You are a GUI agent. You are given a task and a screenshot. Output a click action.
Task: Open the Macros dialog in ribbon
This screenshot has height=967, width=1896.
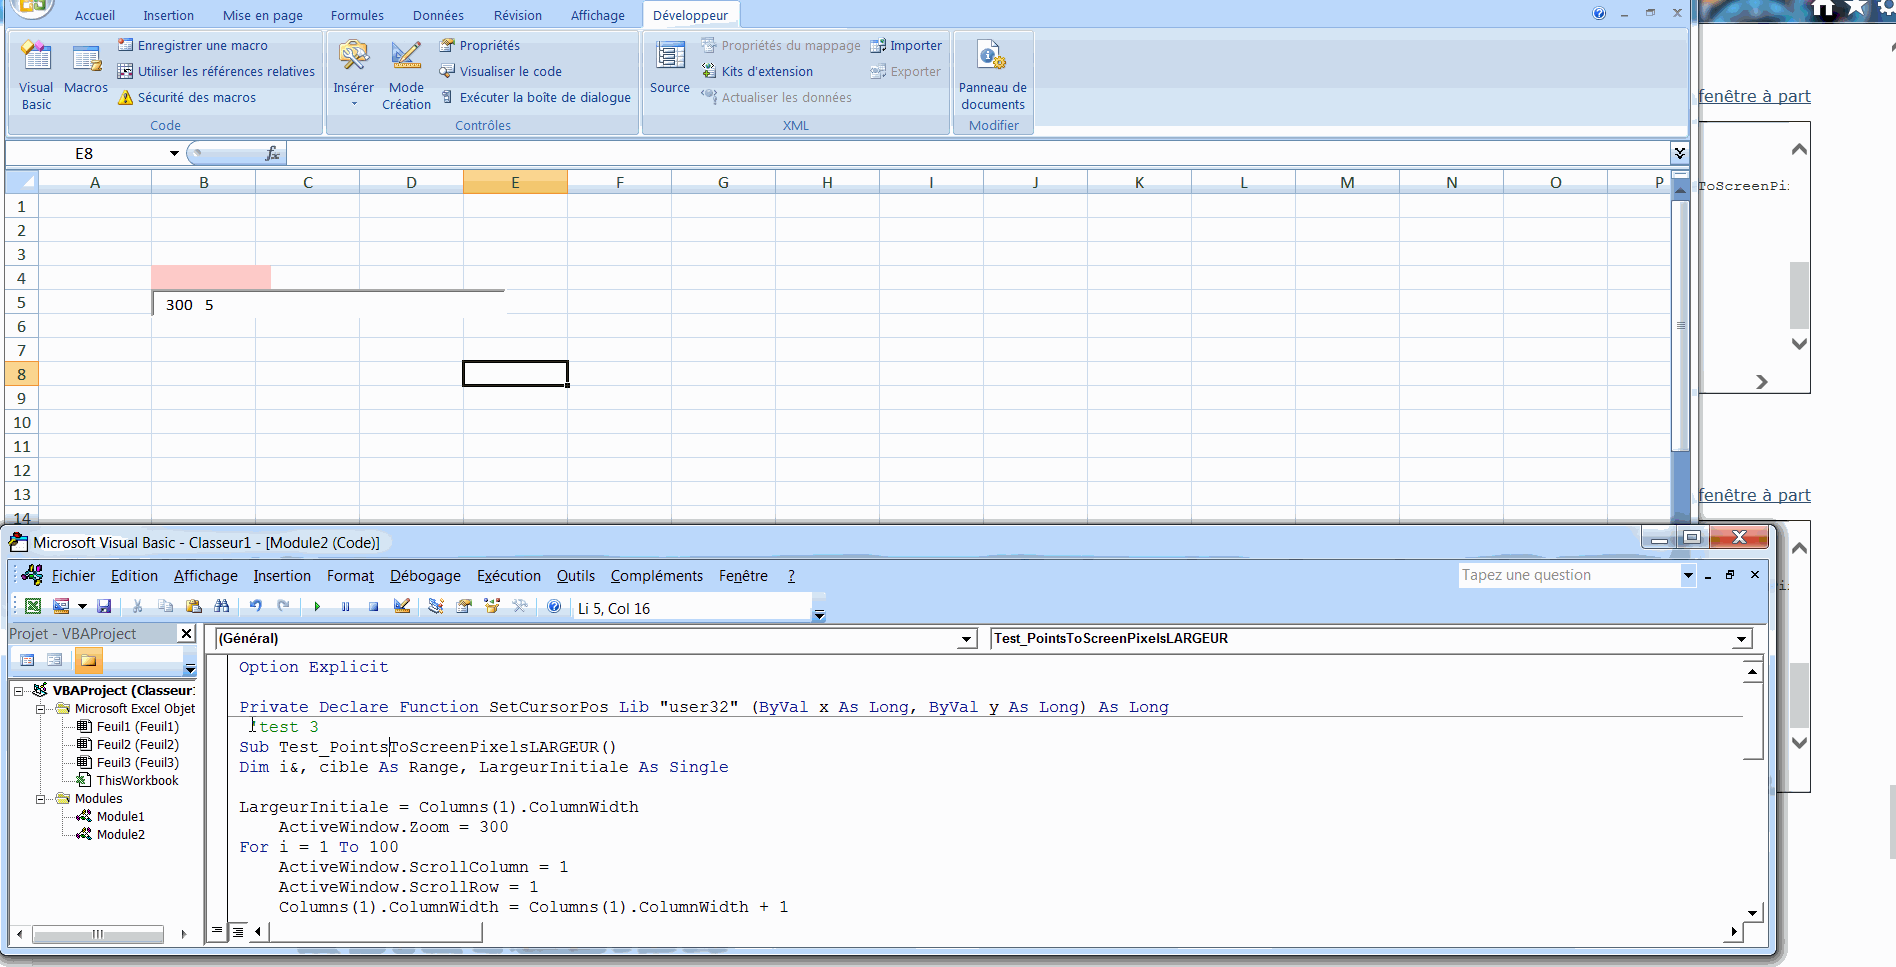86,68
